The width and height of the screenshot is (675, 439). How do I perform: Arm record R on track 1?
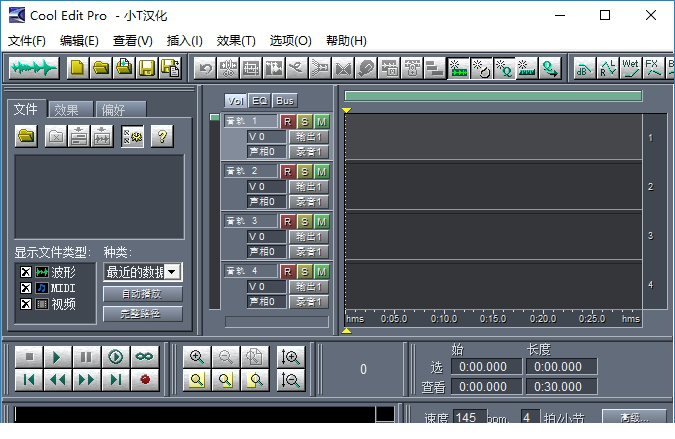(x=288, y=122)
